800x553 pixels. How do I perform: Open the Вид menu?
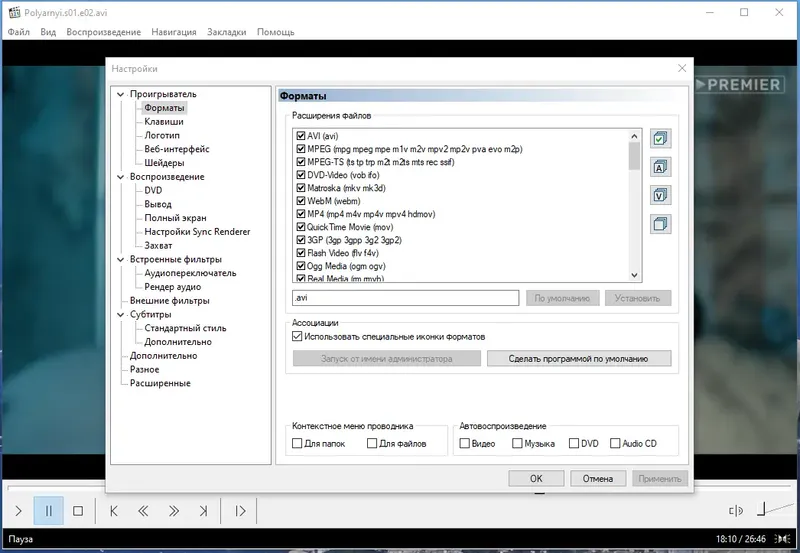click(48, 32)
